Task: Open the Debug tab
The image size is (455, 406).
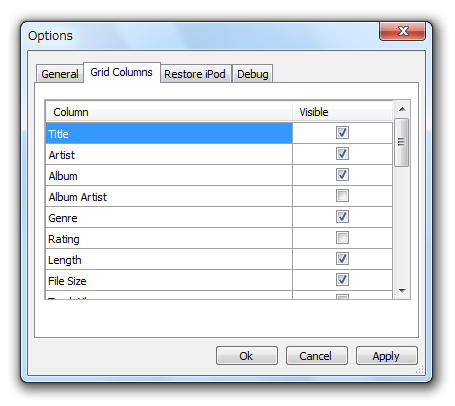Action: pos(253,74)
